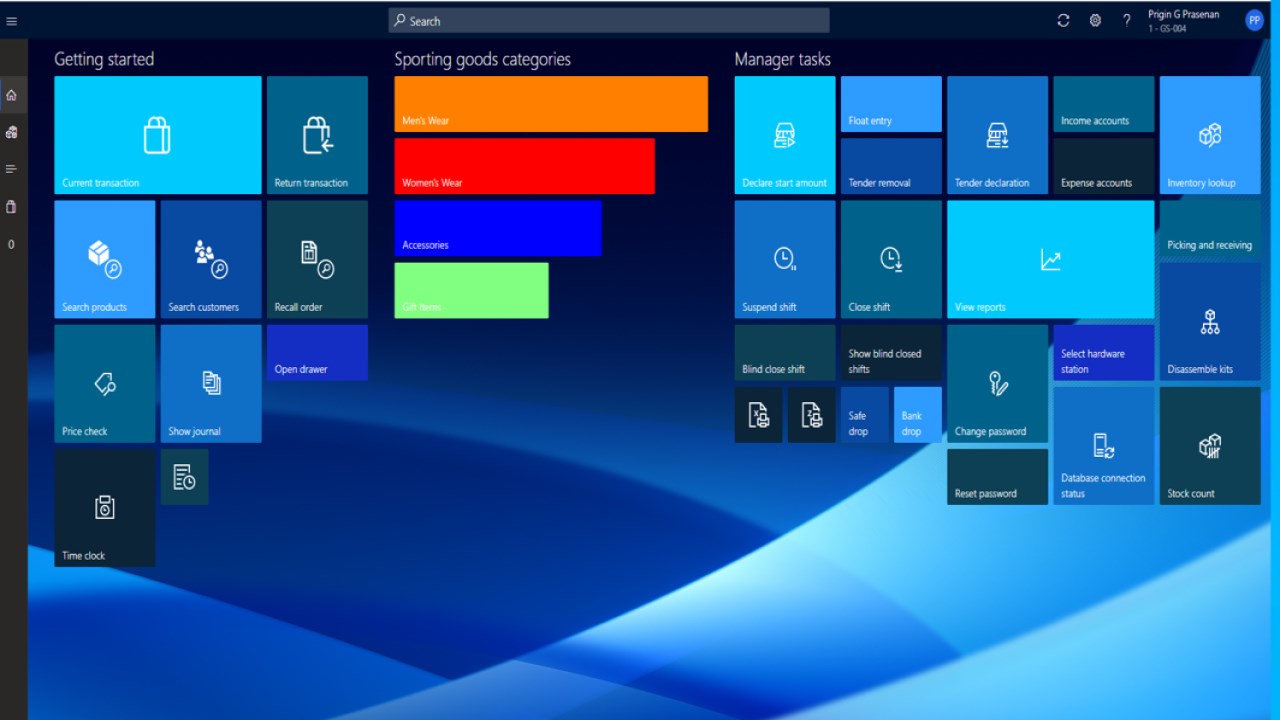Open the View reports tile
This screenshot has width=1280, height=720.
[x=1051, y=259]
